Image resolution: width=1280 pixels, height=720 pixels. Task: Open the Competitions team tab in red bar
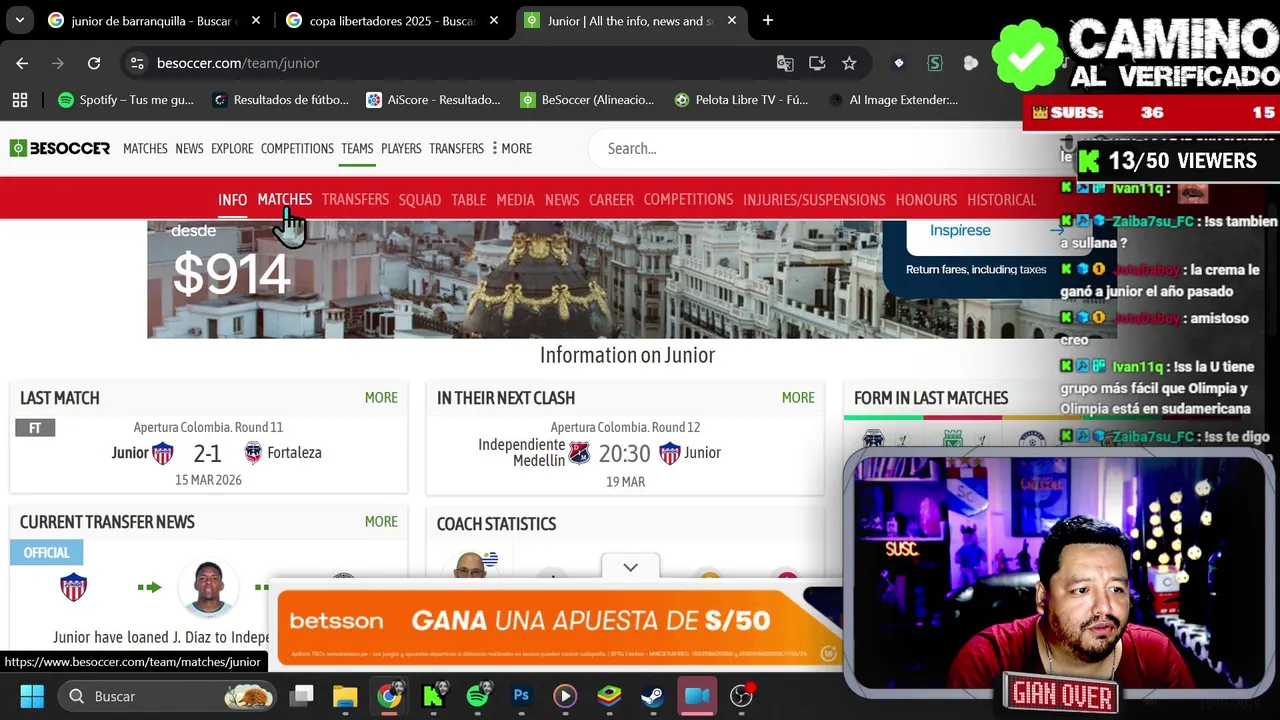[x=688, y=200]
